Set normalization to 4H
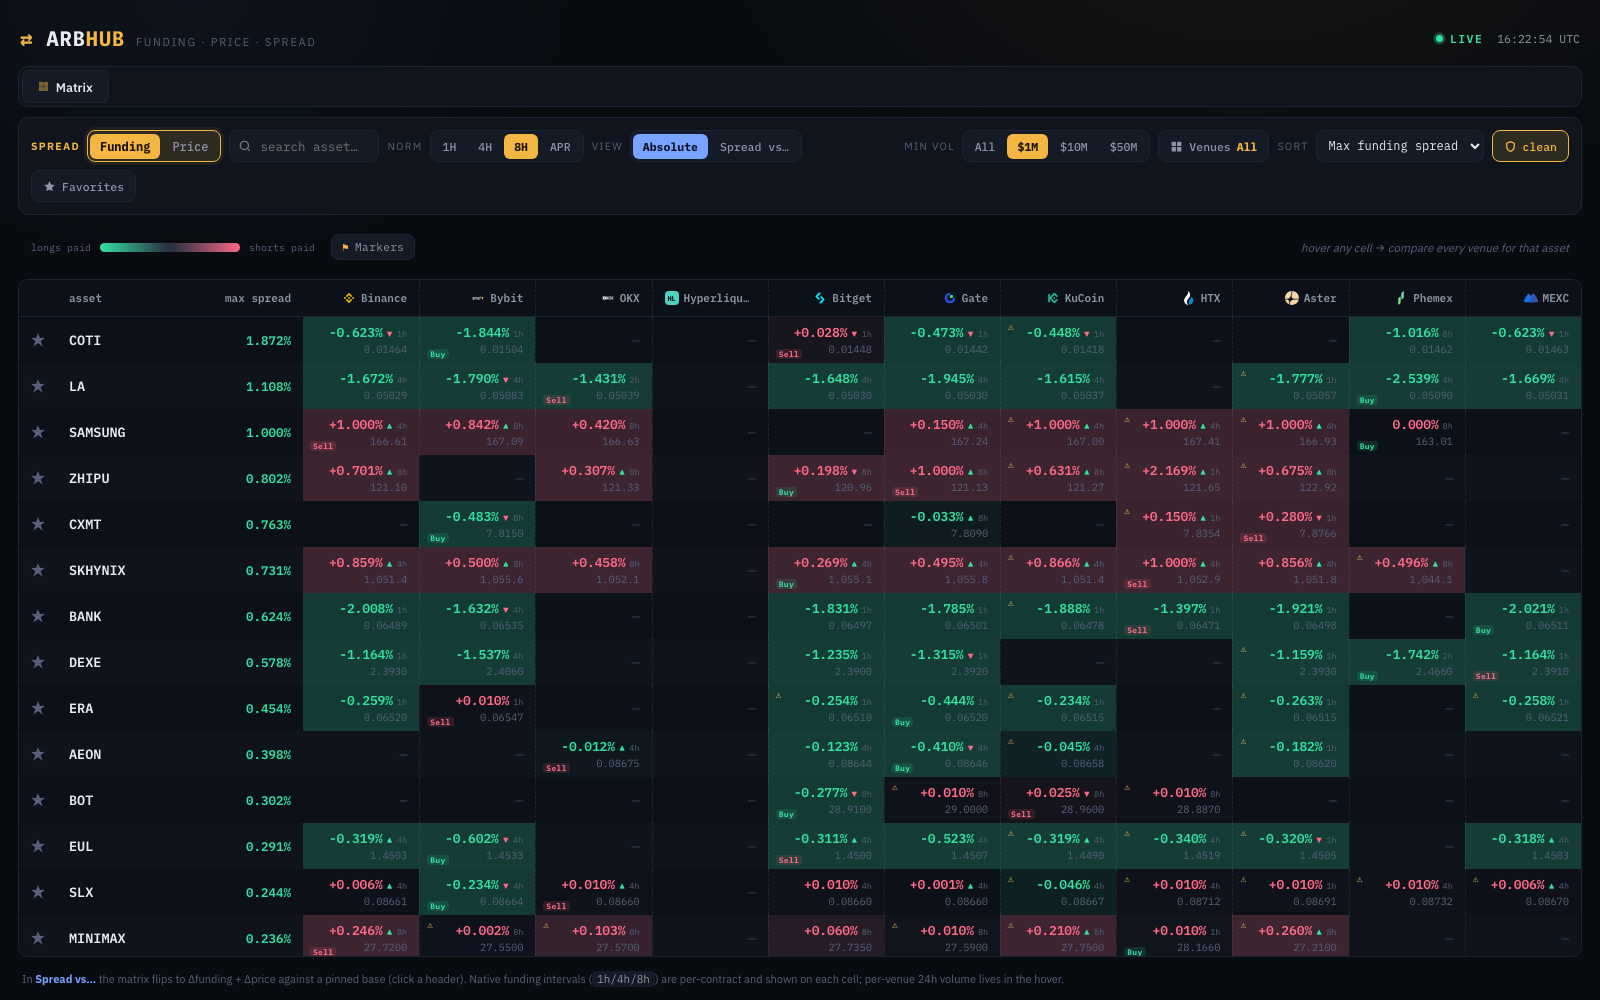The height and width of the screenshot is (1000, 1600). coord(485,147)
